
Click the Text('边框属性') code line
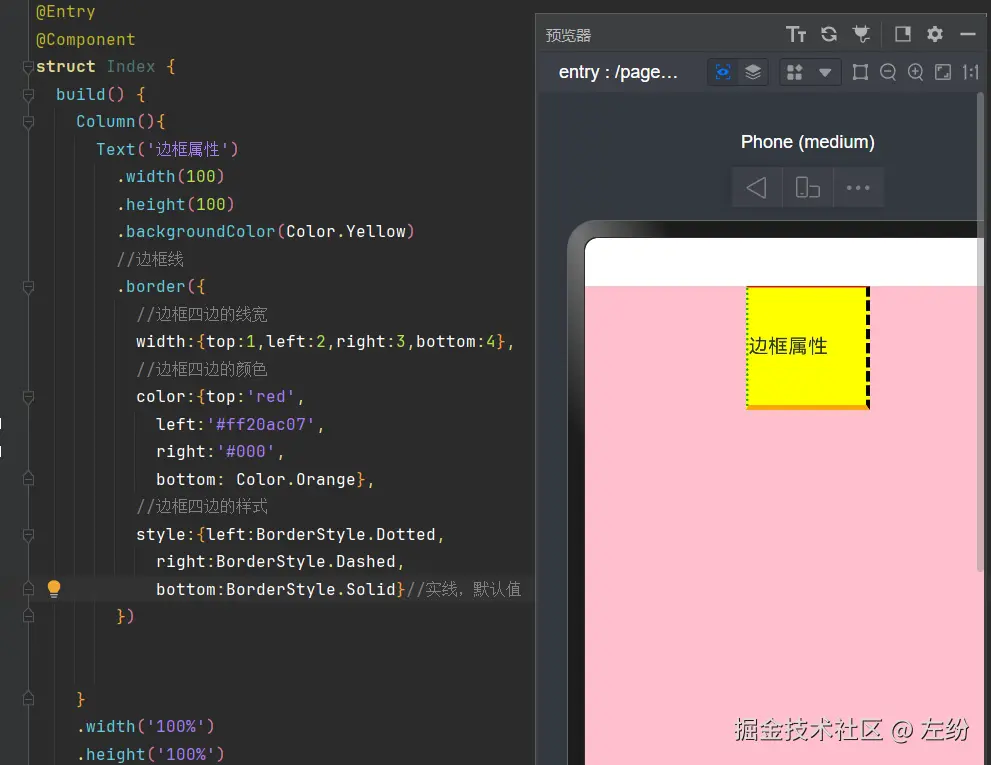(167, 149)
